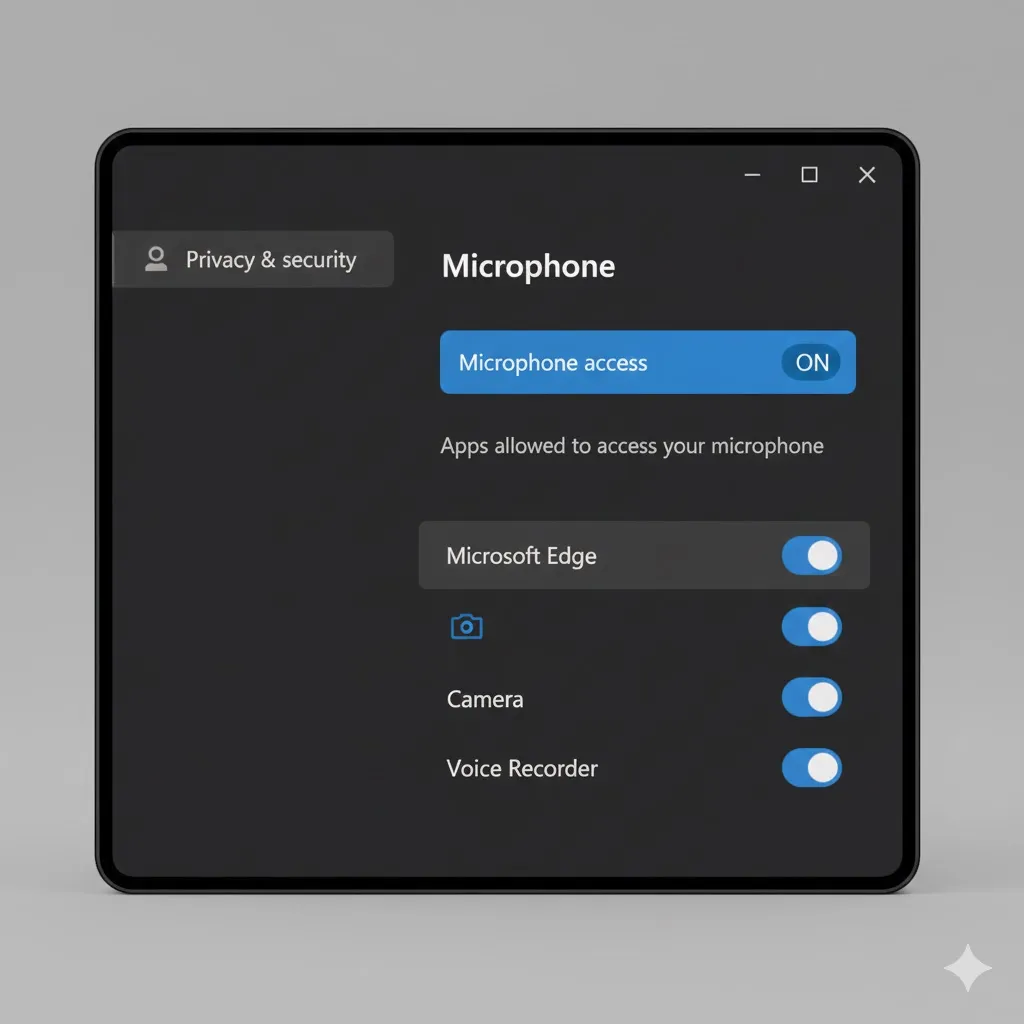Toggle the switch next to the camera icon
Screen dimensions: 1024x1024
(x=811, y=627)
